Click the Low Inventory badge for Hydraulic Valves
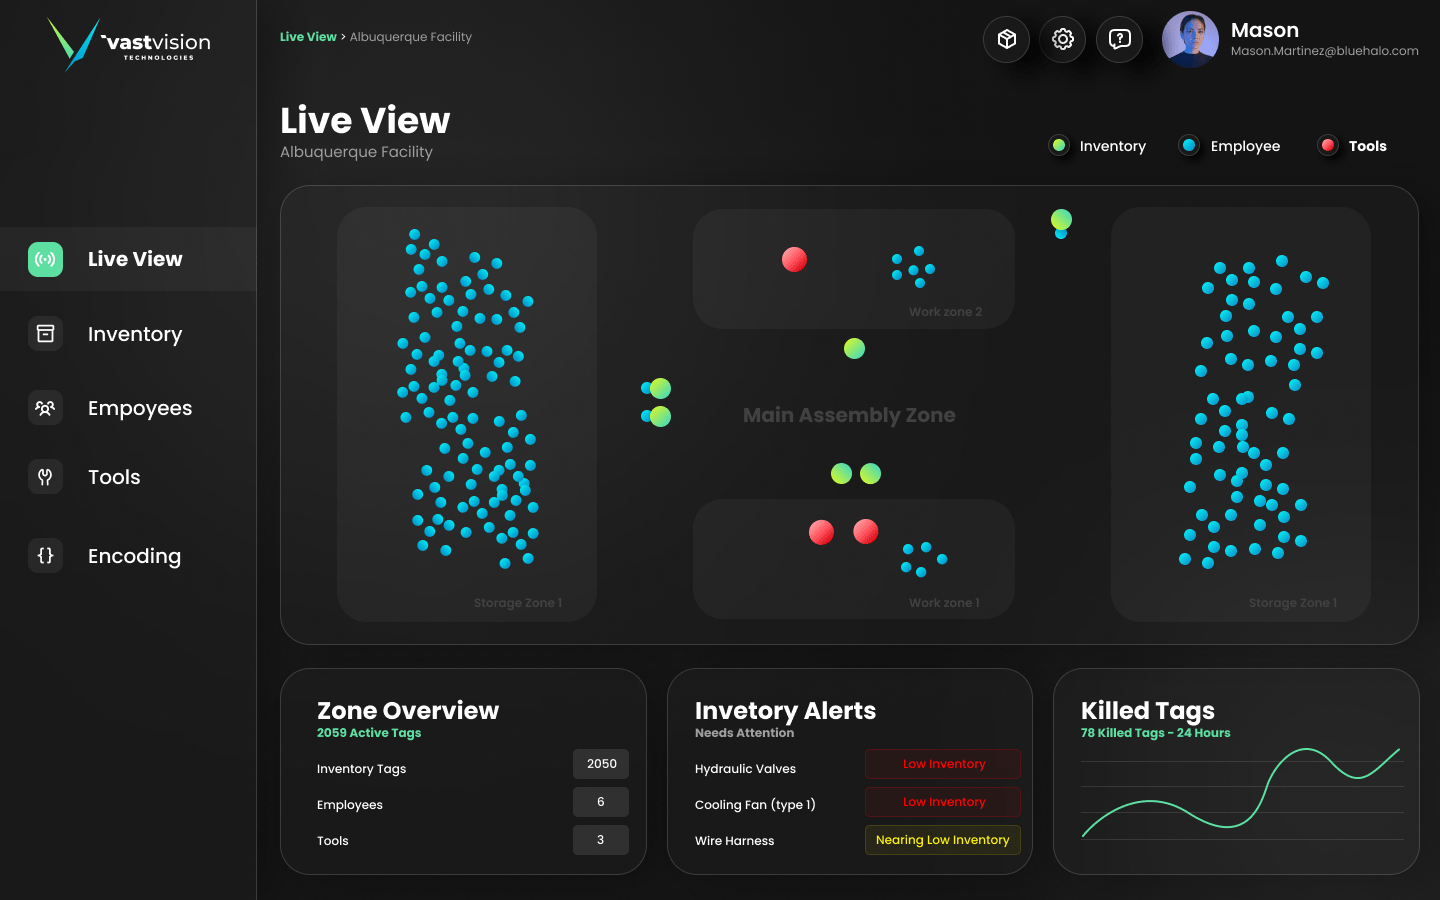This screenshot has height=900, width=1440. (942, 763)
